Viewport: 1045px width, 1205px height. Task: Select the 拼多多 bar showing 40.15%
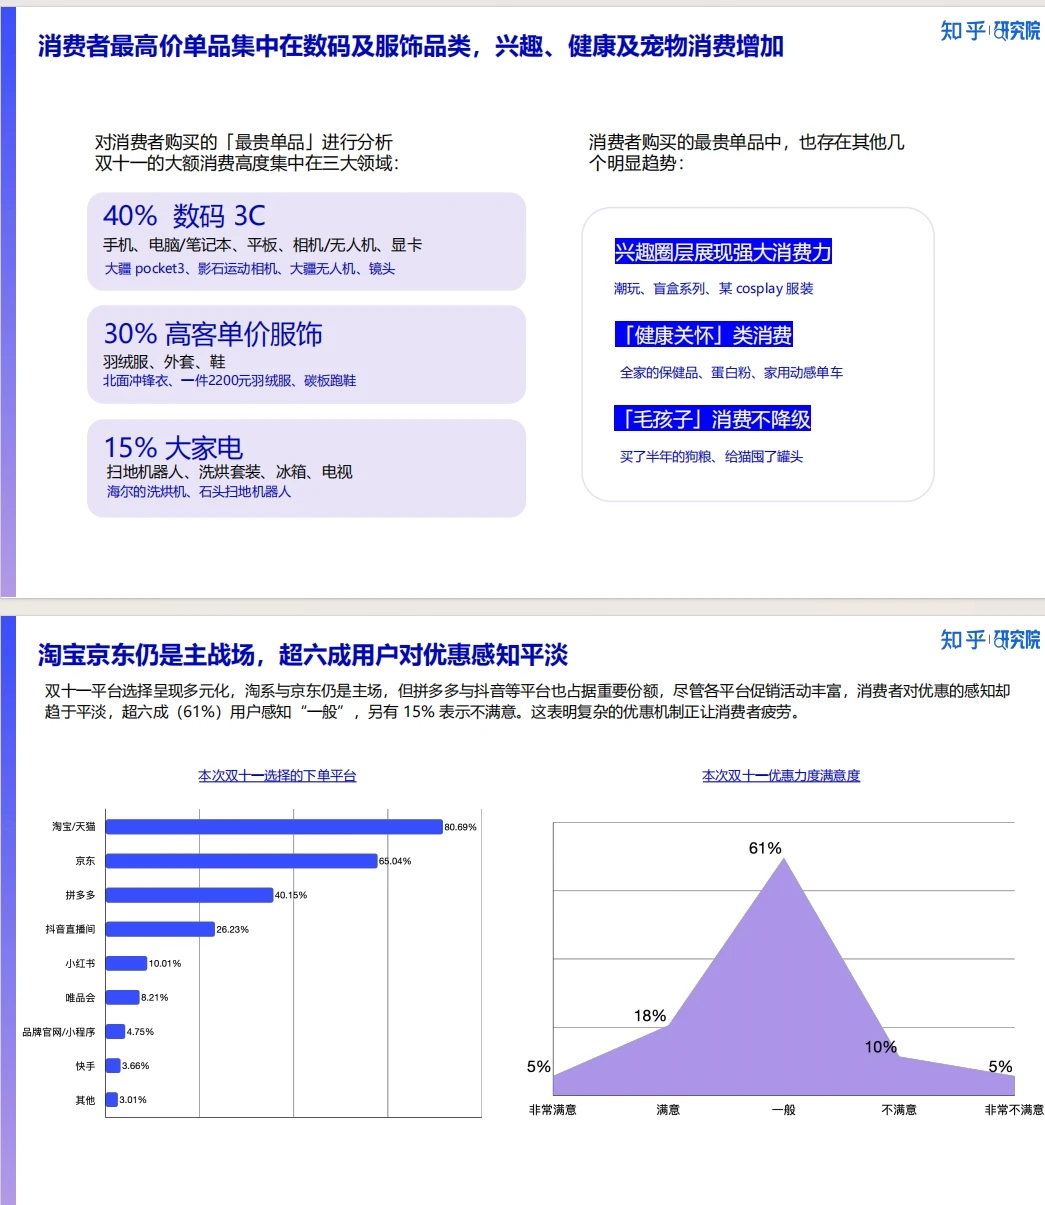click(x=187, y=894)
